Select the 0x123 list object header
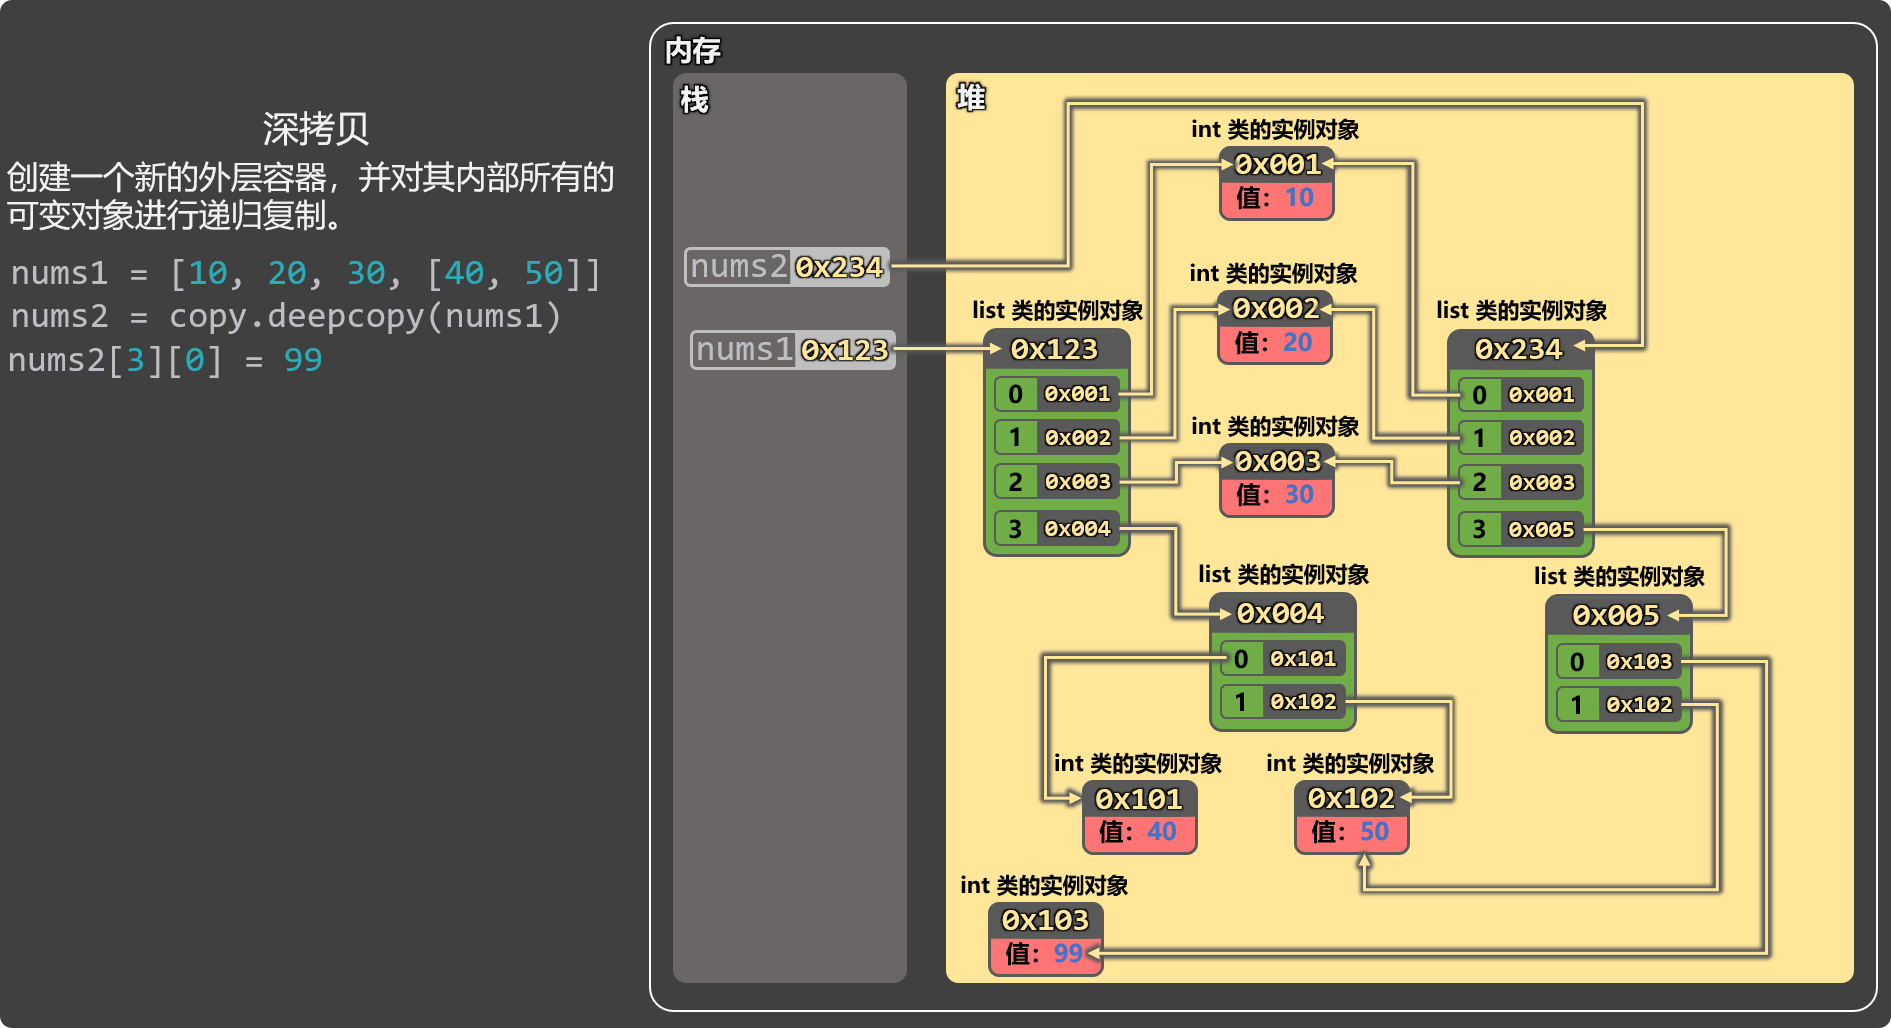Image resolution: width=1891 pixels, height=1028 pixels. tap(1055, 349)
